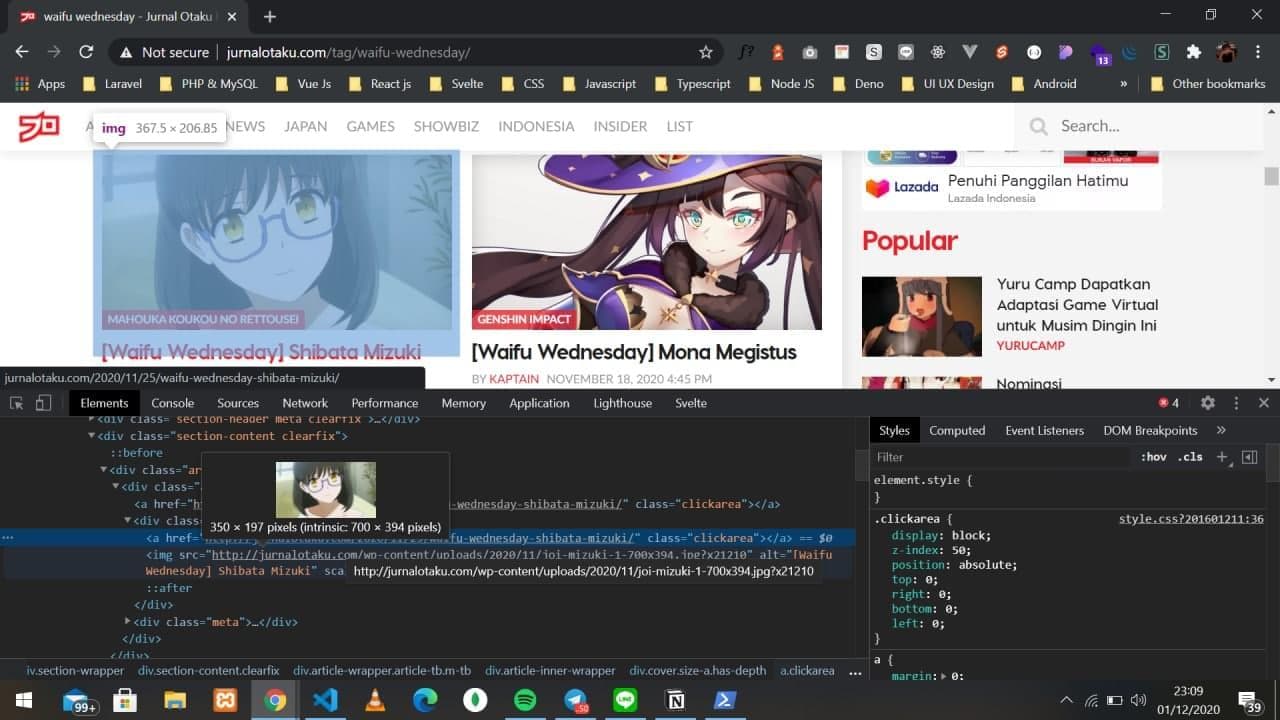The width and height of the screenshot is (1280, 720).
Task: Open the style.css source link
Action: tap(1191, 519)
